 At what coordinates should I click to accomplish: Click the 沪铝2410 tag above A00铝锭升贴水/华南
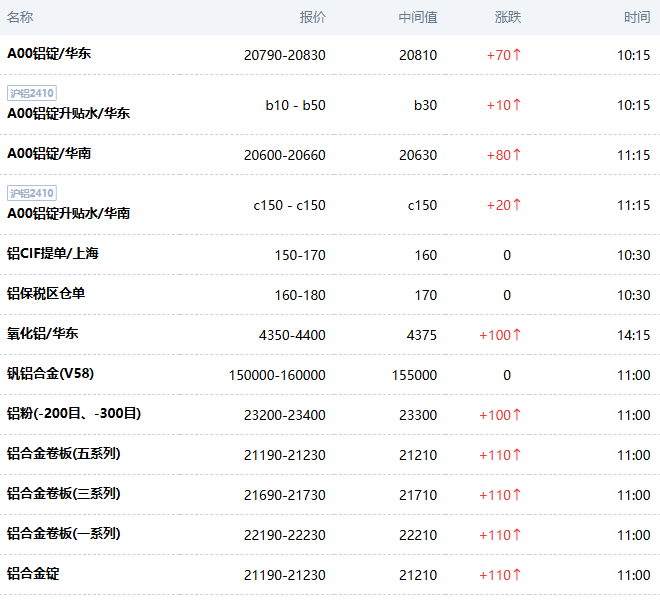click(x=32, y=193)
